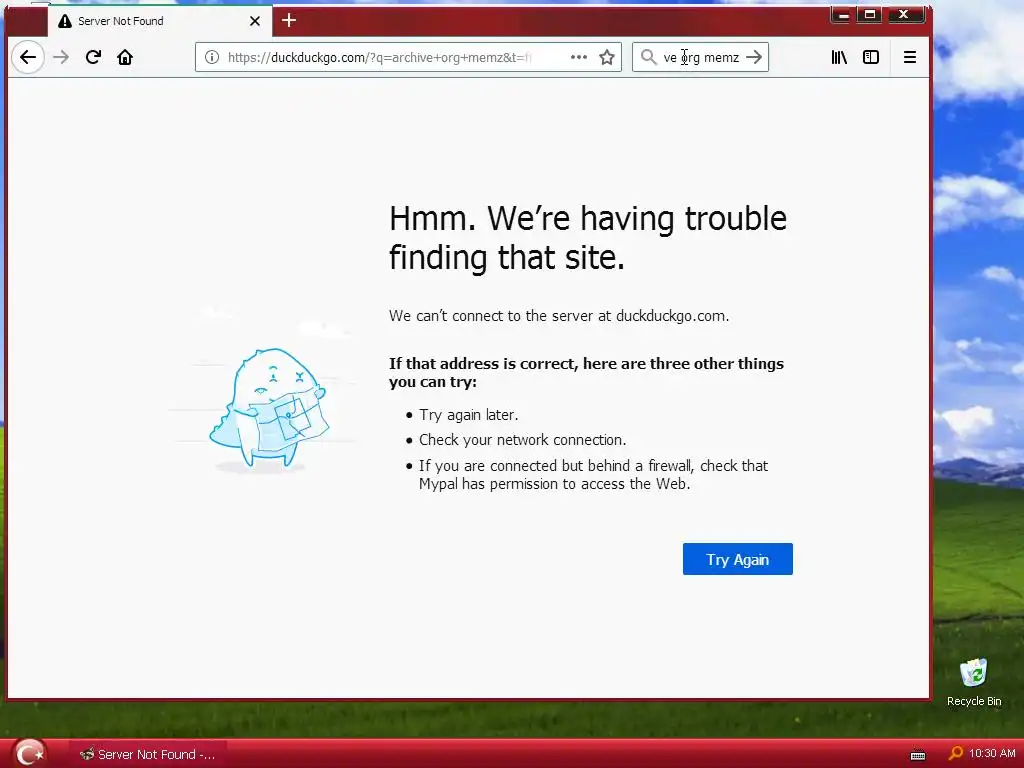Click the 'Hmm. We're having trouble' heading
The height and width of the screenshot is (768, 1024).
point(587,238)
